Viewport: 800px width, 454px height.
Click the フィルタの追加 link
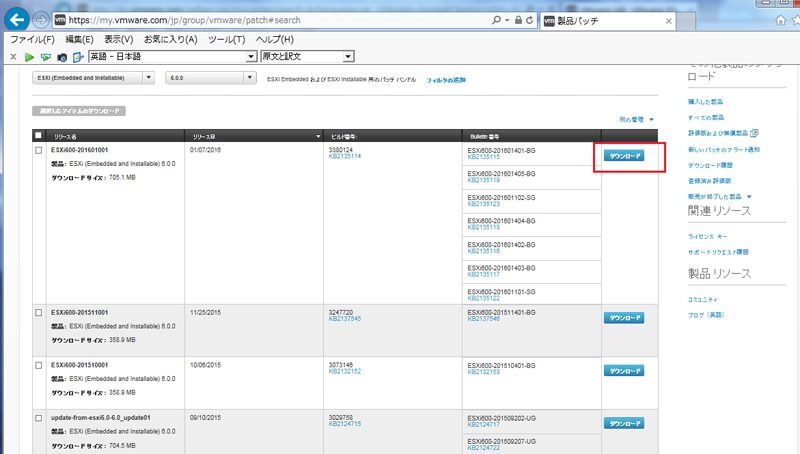pyautogui.click(x=446, y=80)
